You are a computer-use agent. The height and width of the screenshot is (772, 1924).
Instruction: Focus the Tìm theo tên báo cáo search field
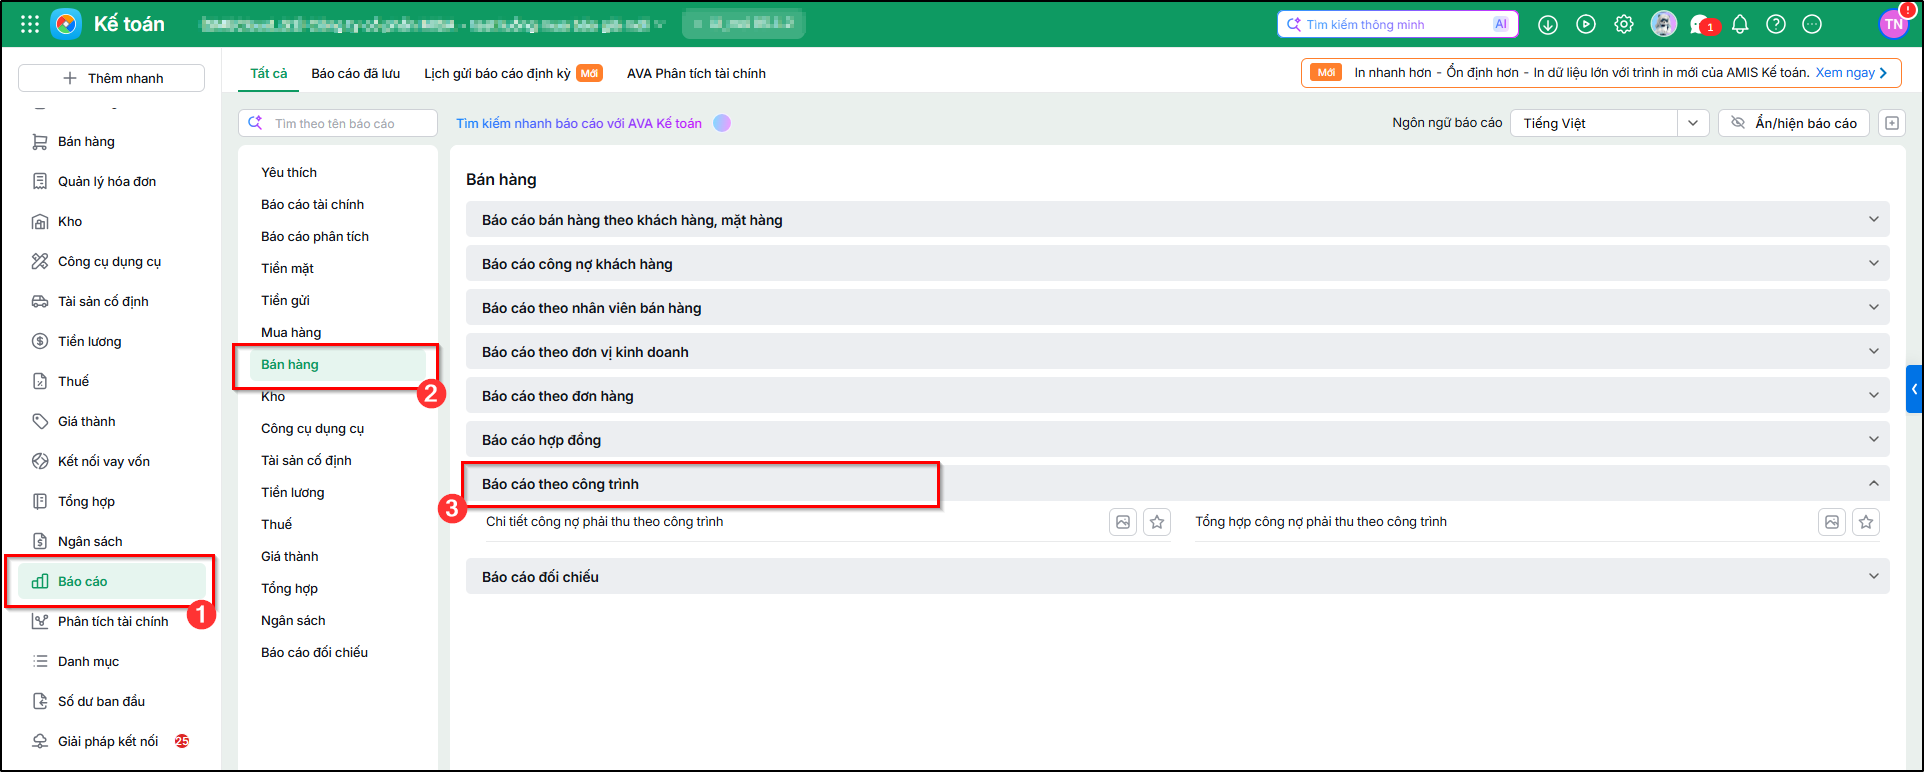point(338,123)
